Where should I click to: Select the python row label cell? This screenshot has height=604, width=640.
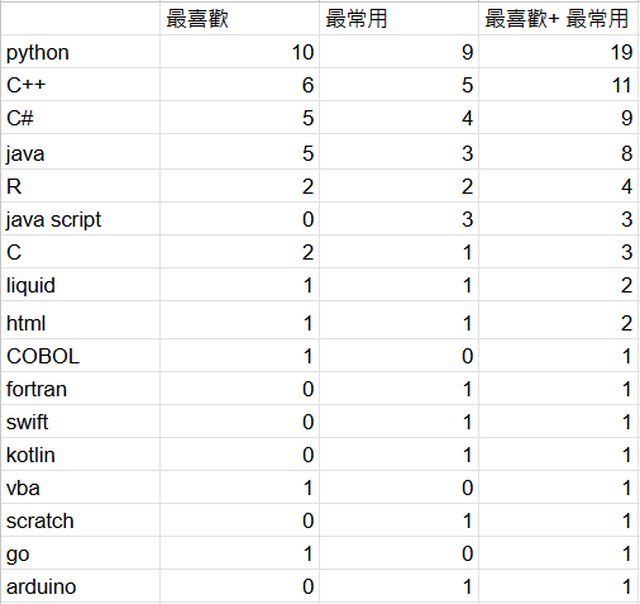[x=80, y=53]
